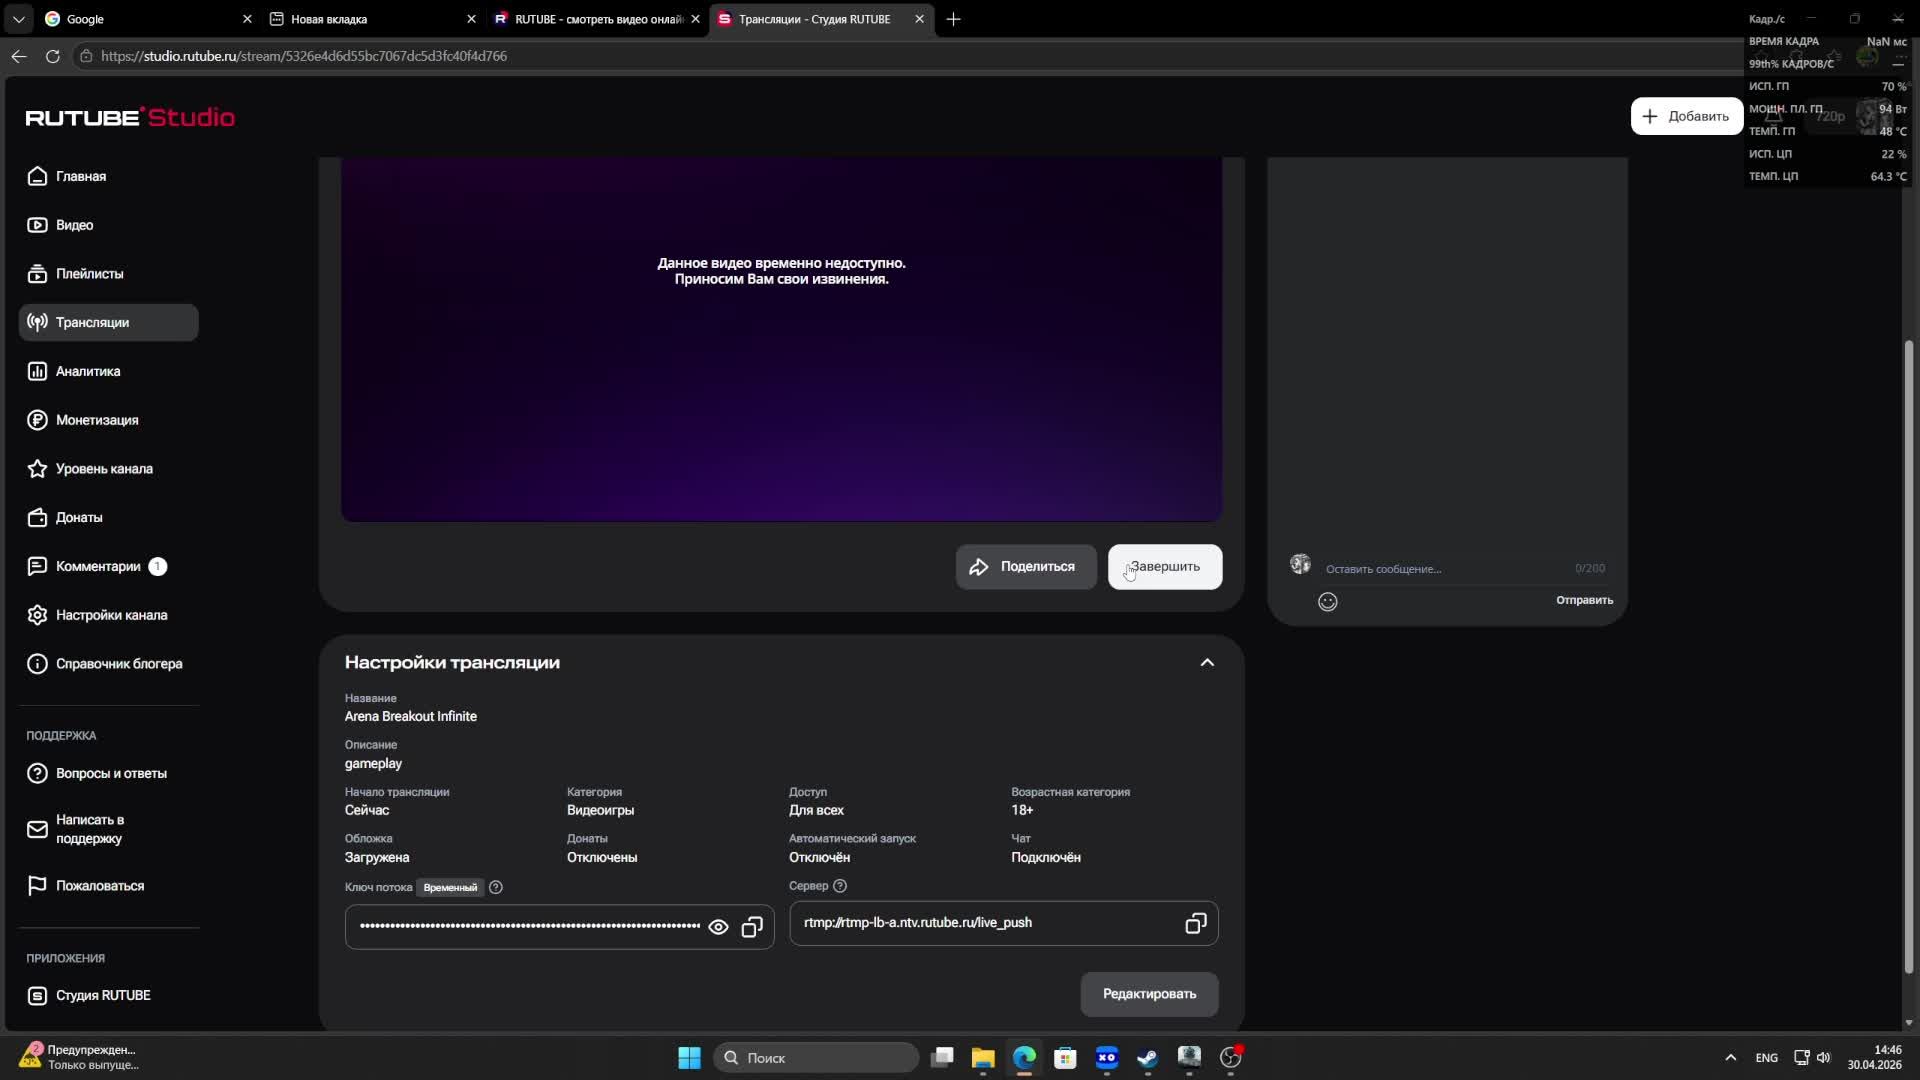The height and width of the screenshot is (1080, 1920).
Task: Open emoji picker in chat
Action: pos(1327,601)
